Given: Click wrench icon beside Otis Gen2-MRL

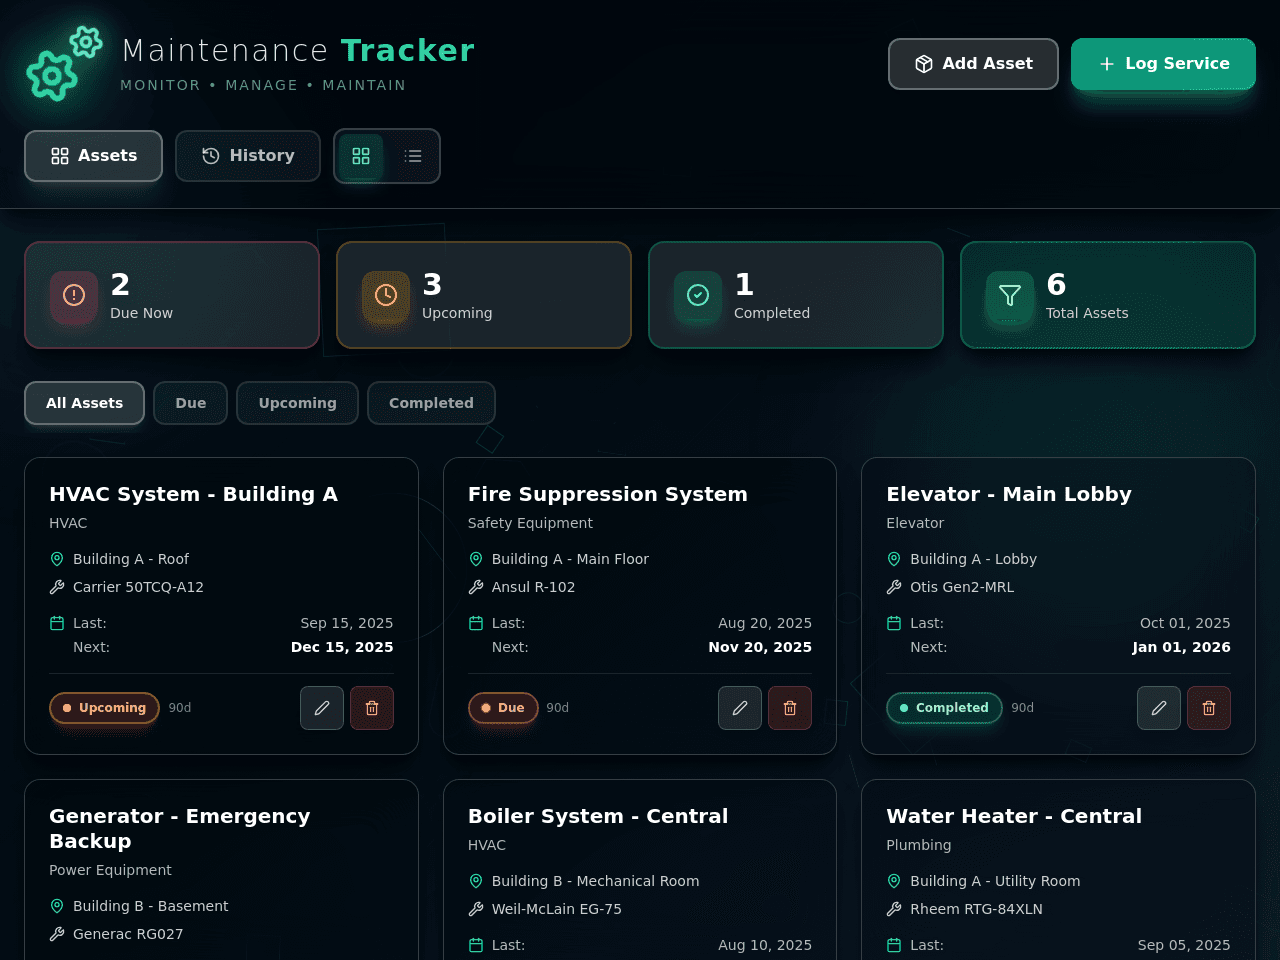Looking at the screenshot, I should tap(894, 587).
